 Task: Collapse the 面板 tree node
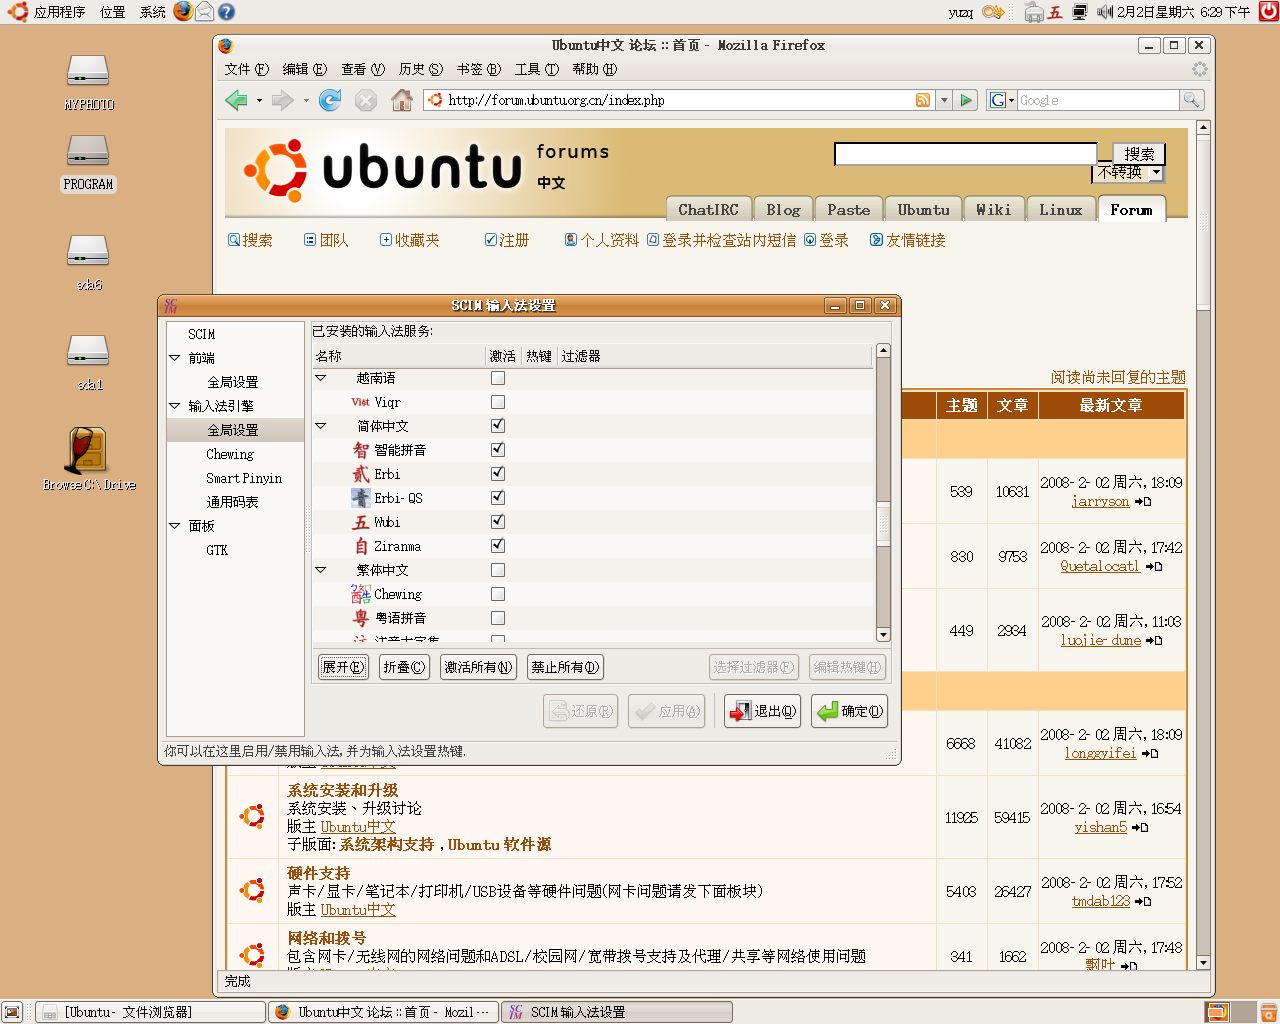tap(175, 526)
